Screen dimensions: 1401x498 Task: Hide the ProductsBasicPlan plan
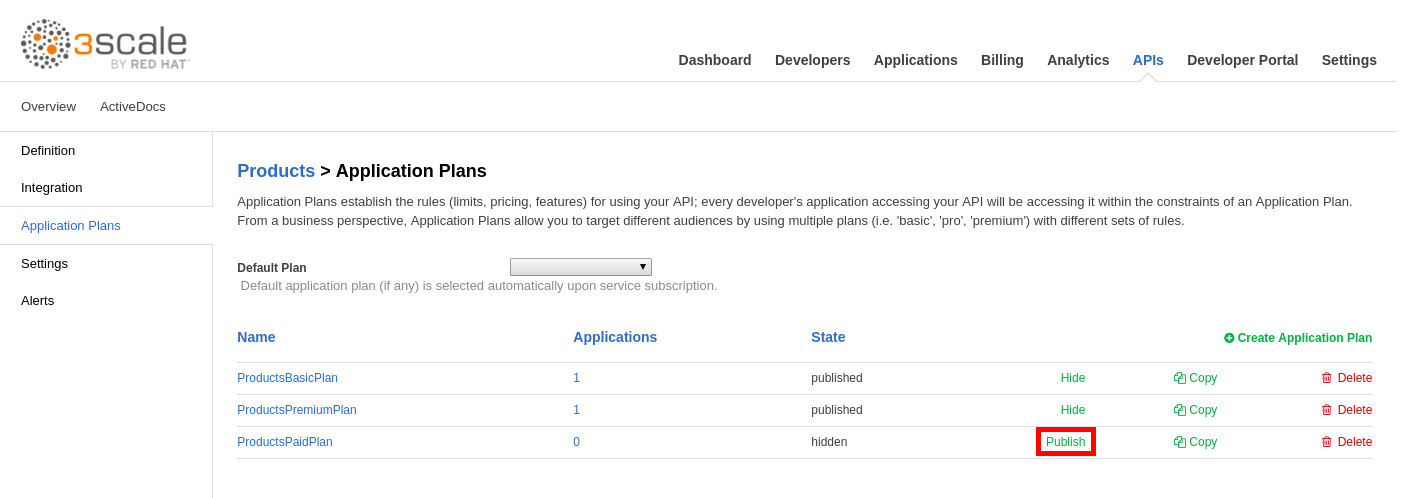(x=1072, y=378)
